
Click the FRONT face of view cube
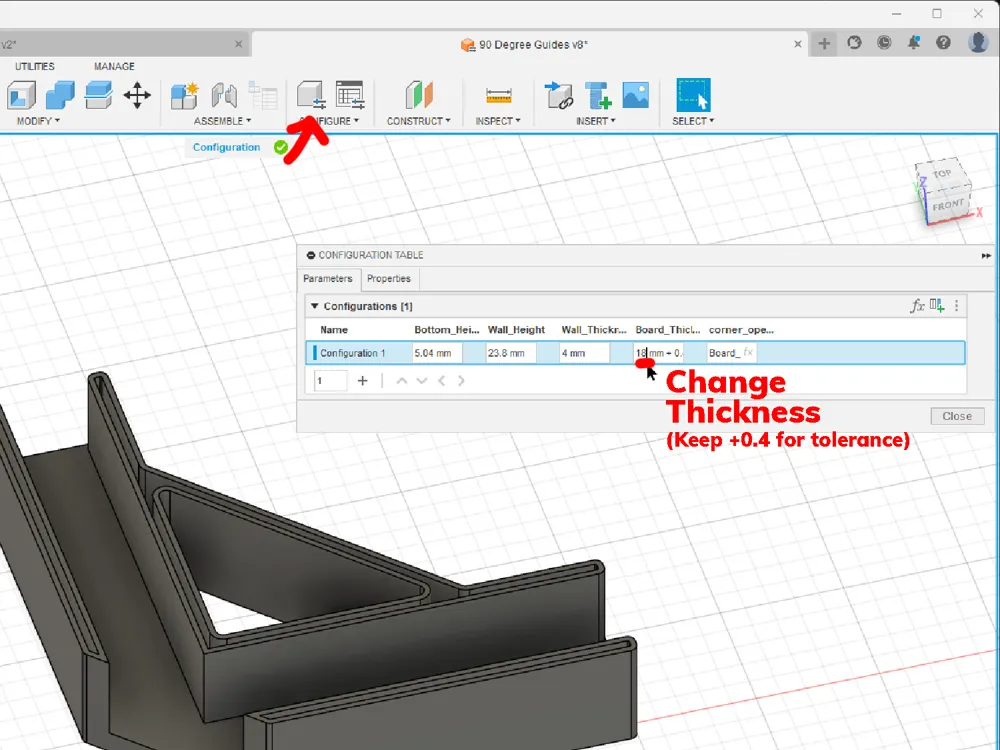(x=948, y=205)
